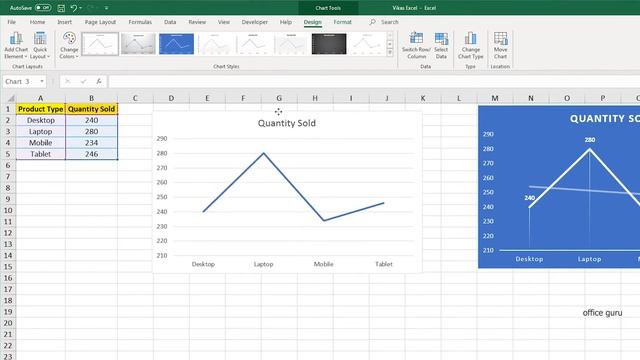Click the Select All corner triangle
The image size is (640, 360).
11,98
